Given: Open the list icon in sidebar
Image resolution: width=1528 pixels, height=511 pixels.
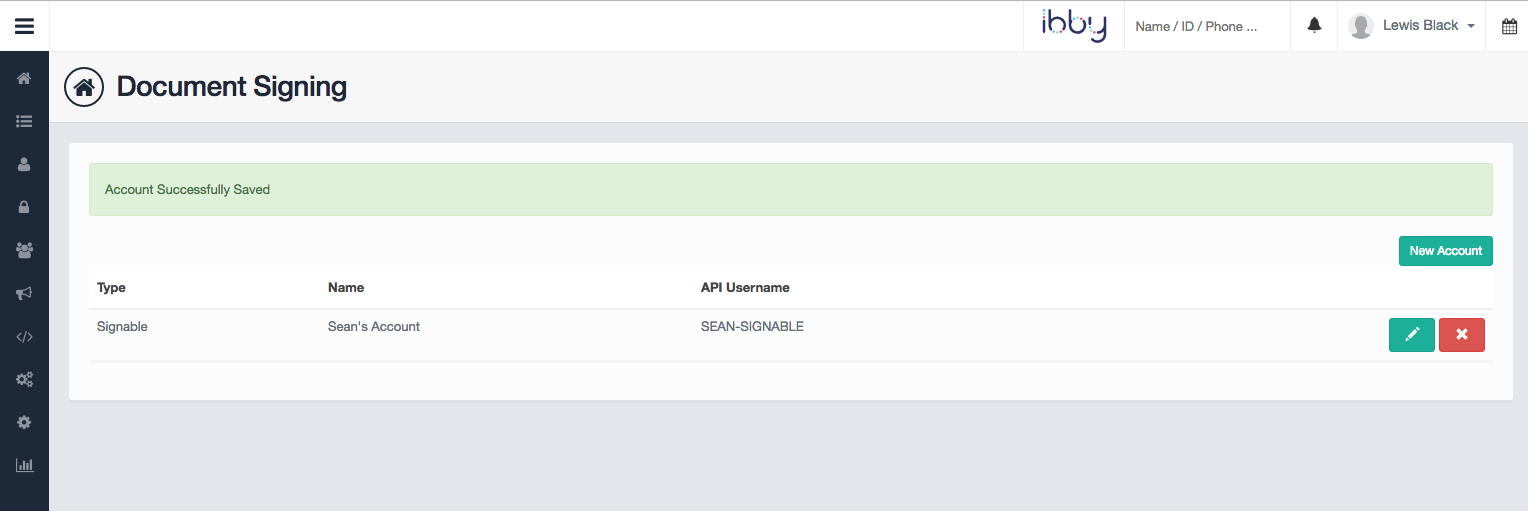Looking at the screenshot, I should click(24, 122).
